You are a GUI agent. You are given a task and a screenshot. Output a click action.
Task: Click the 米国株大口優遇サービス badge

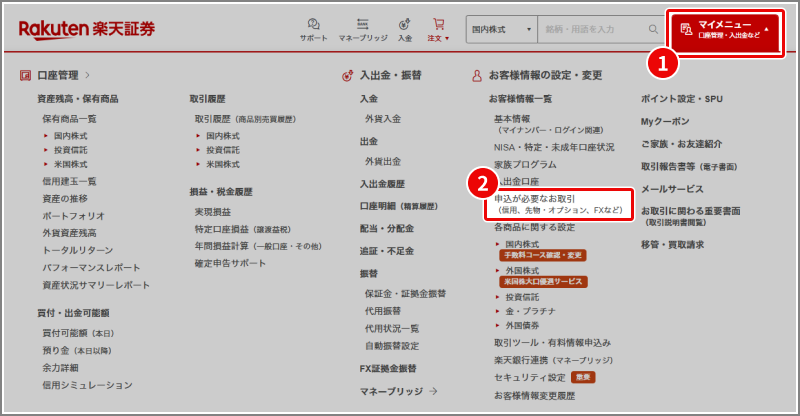coord(543,282)
